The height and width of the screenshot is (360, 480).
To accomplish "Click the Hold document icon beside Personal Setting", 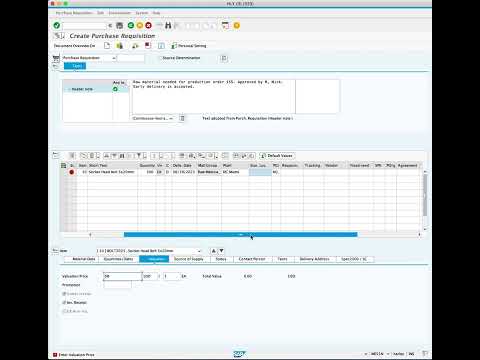I will pos(119,46).
